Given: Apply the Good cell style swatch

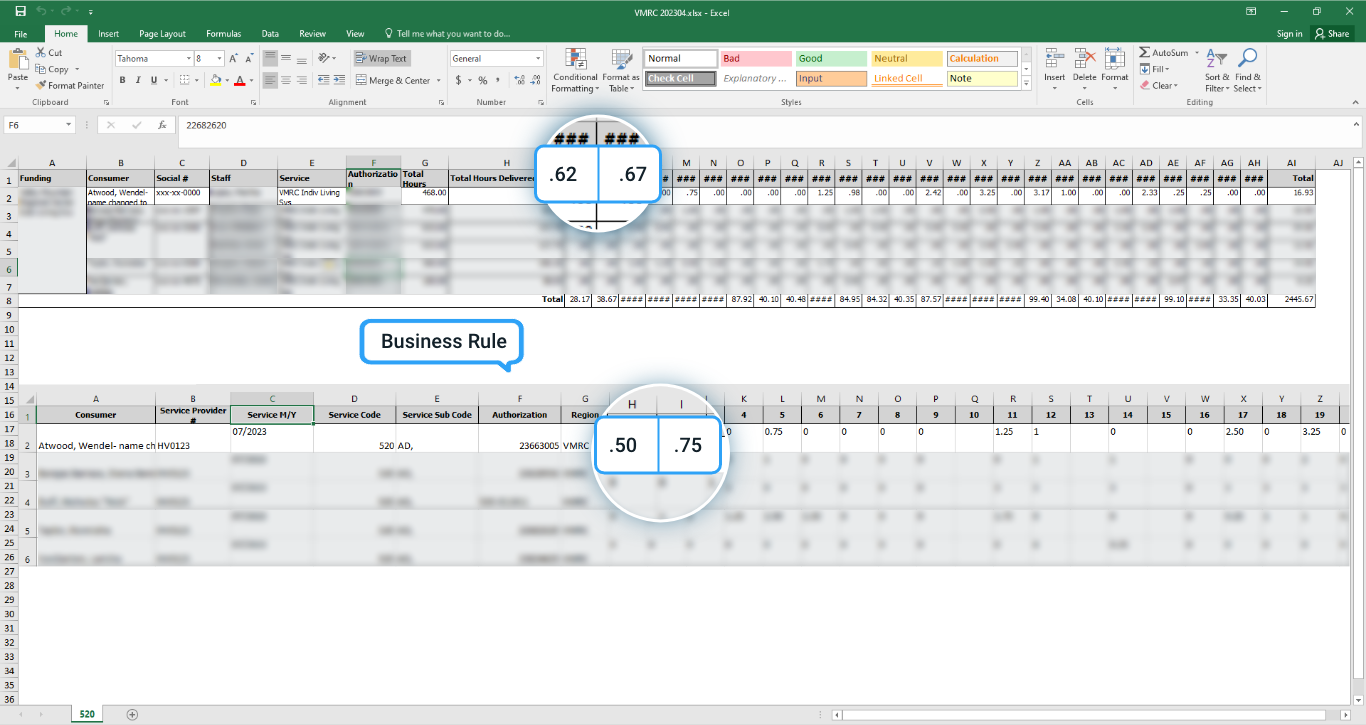Looking at the screenshot, I should point(831,59).
